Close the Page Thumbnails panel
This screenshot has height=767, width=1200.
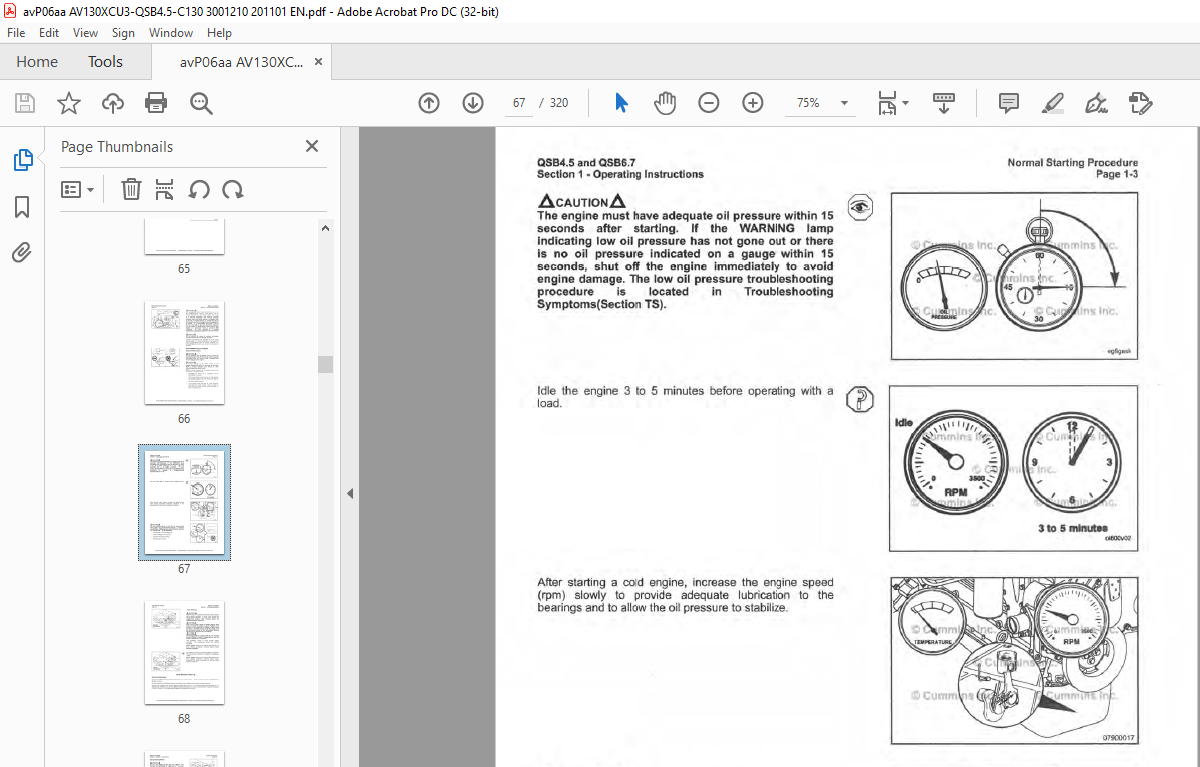[x=312, y=146]
